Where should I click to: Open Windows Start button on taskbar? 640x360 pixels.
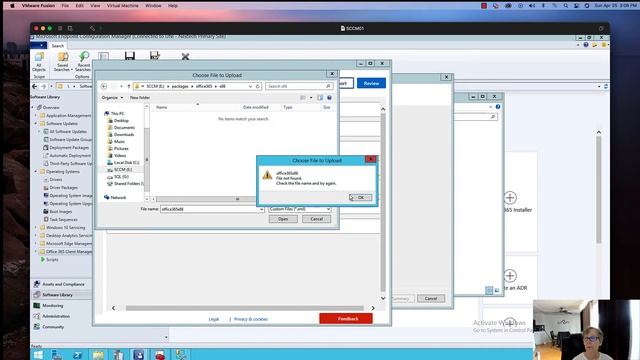coord(38,355)
